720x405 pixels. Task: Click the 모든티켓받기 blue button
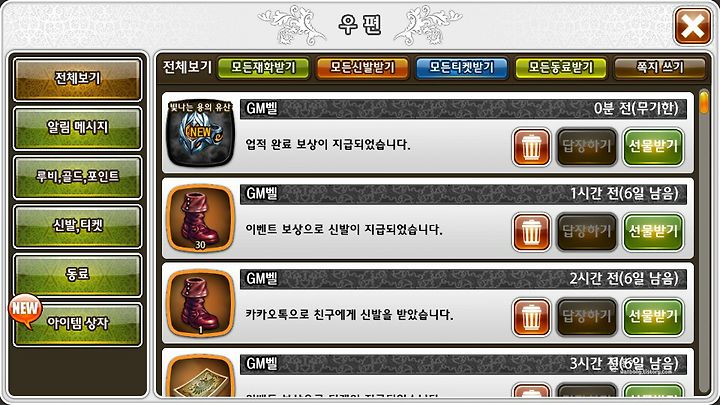pos(461,68)
